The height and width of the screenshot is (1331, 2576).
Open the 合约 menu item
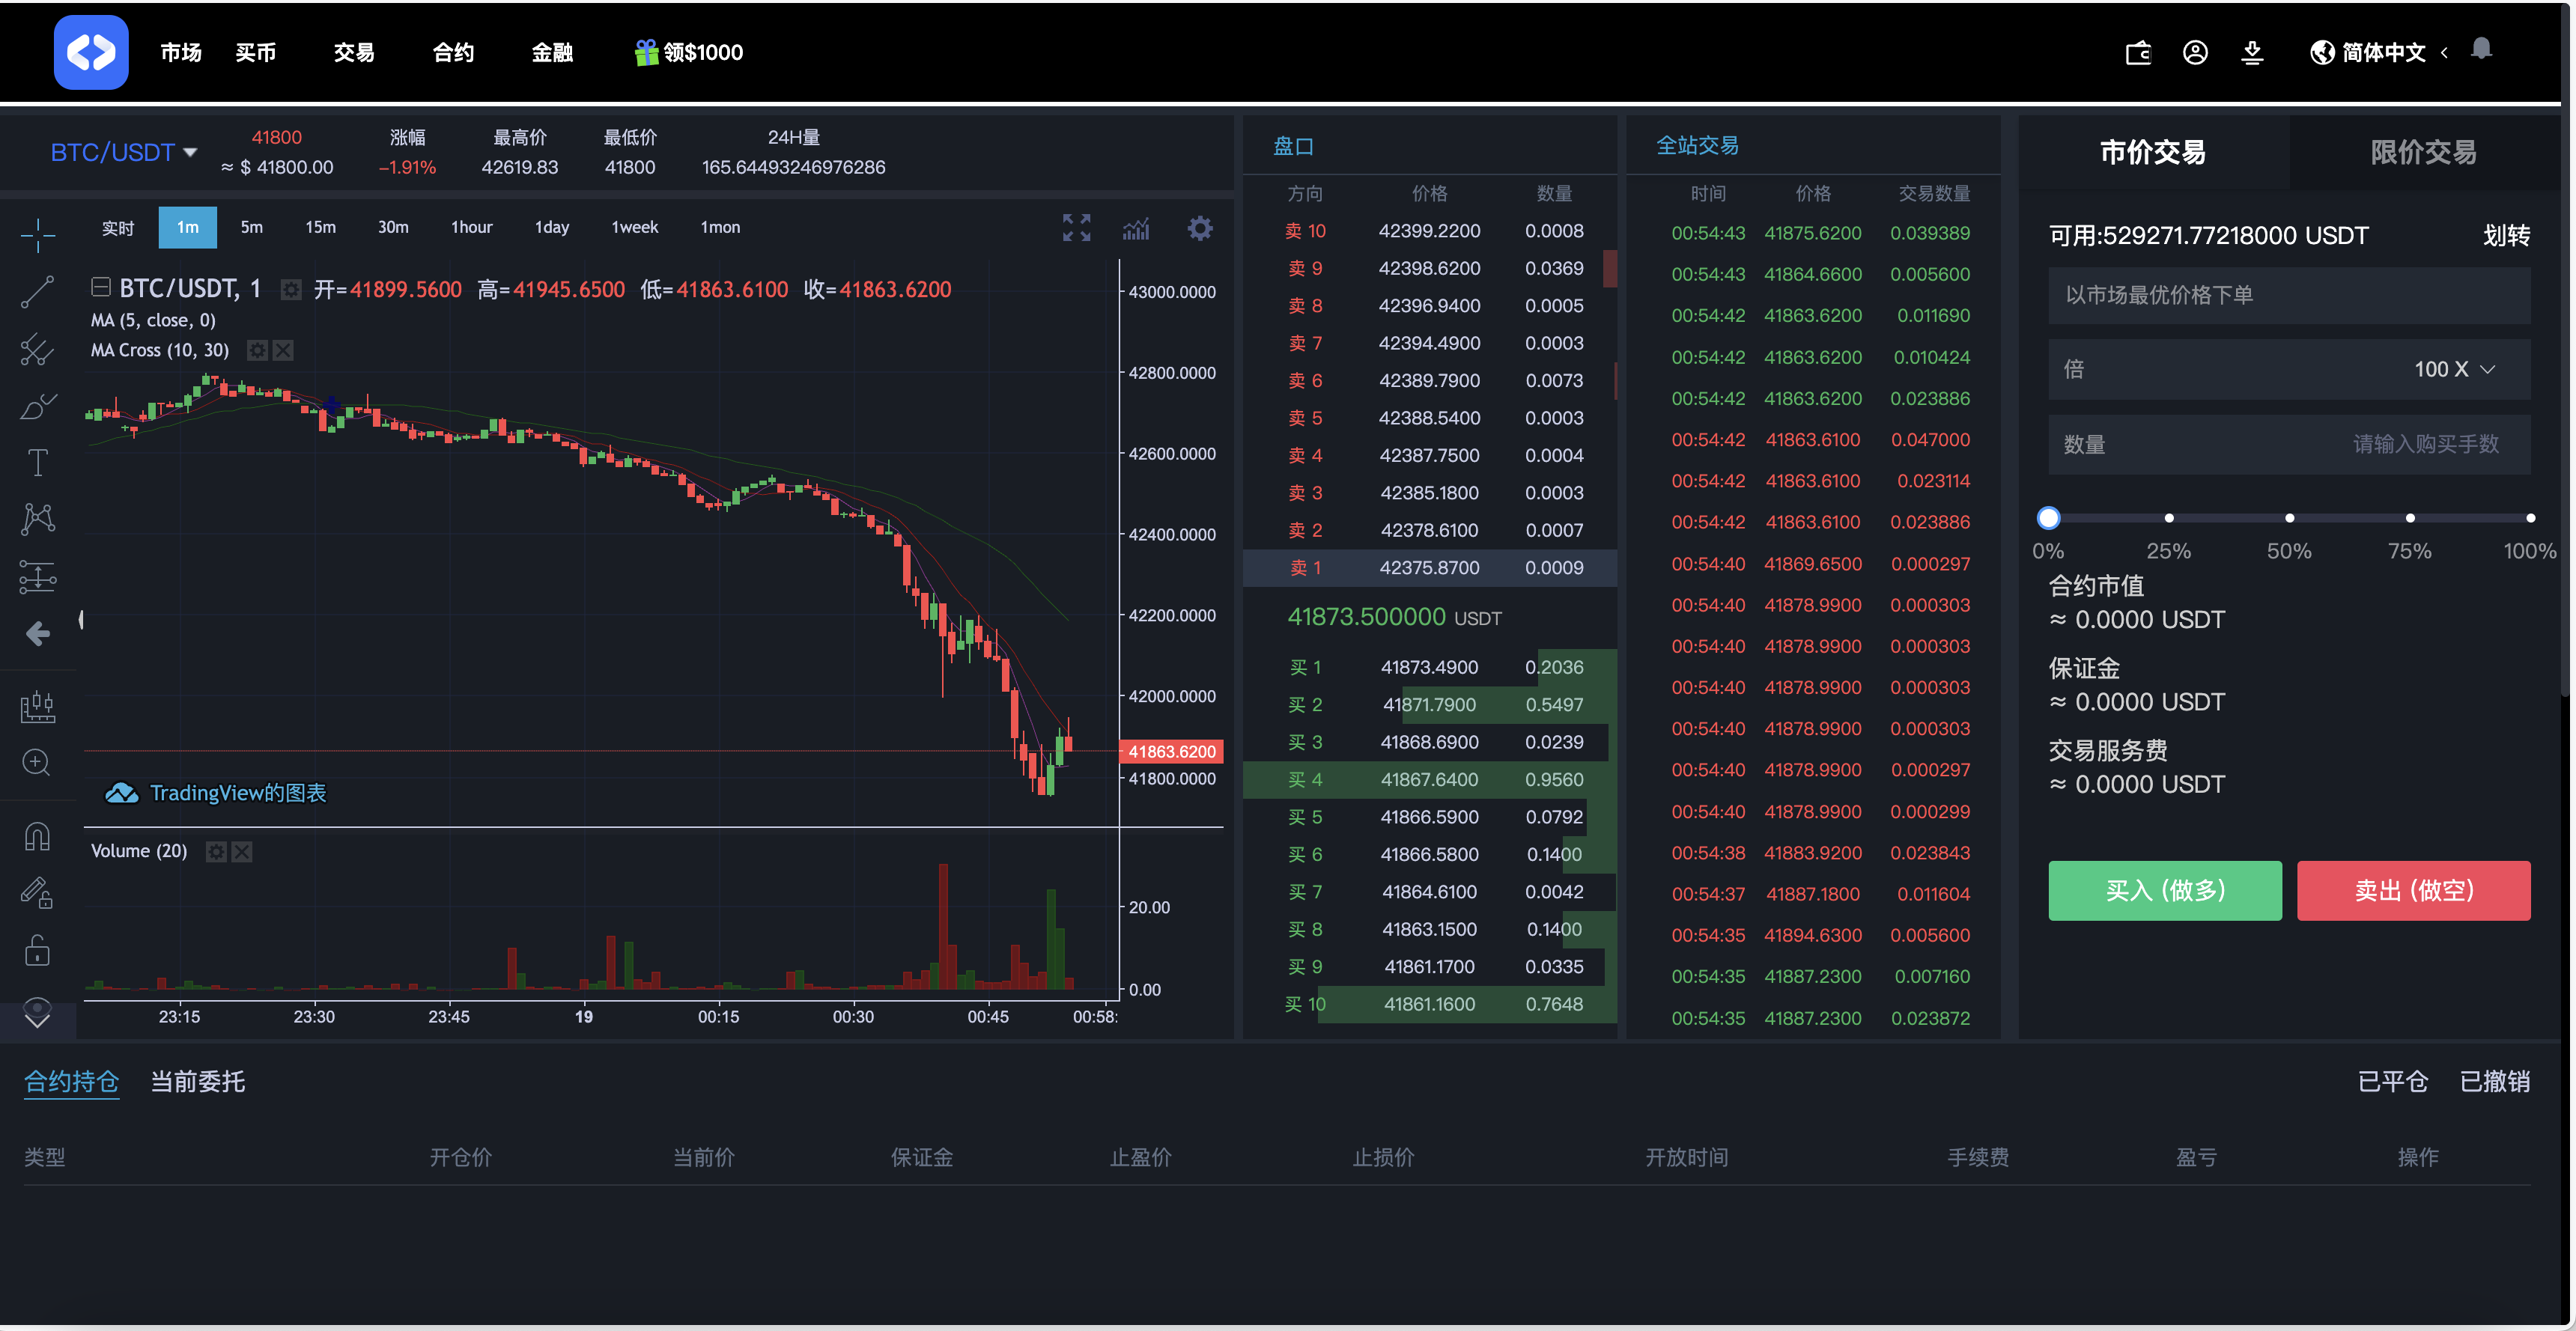(452, 52)
